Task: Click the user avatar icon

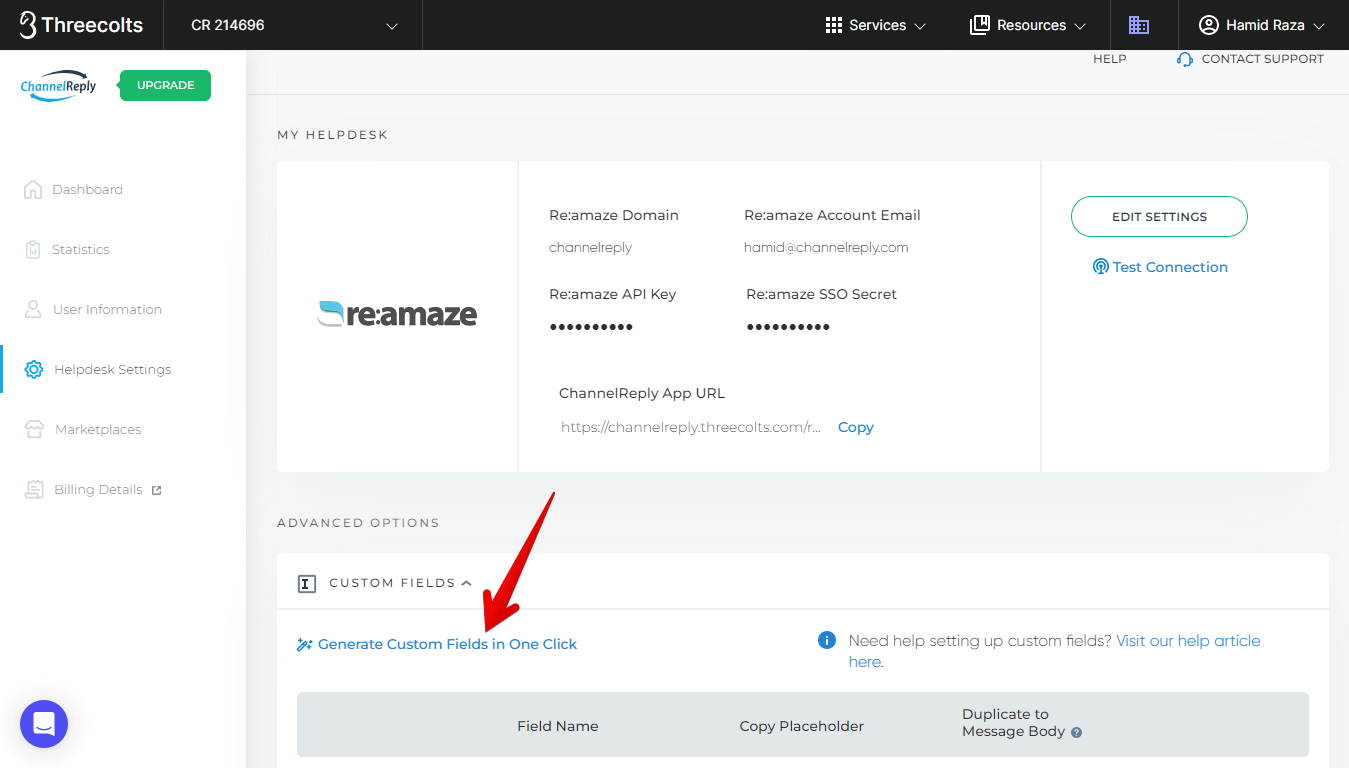Action: point(1209,25)
